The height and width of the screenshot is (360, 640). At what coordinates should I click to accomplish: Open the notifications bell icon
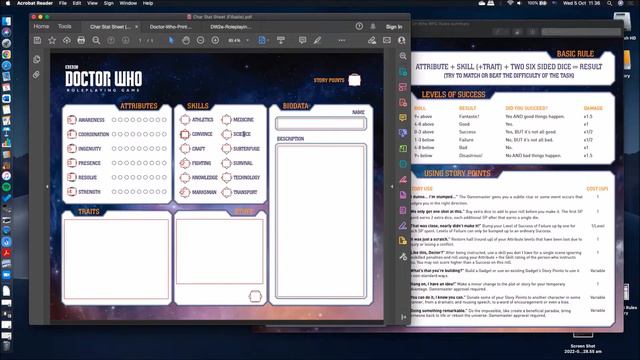click(373, 26)
